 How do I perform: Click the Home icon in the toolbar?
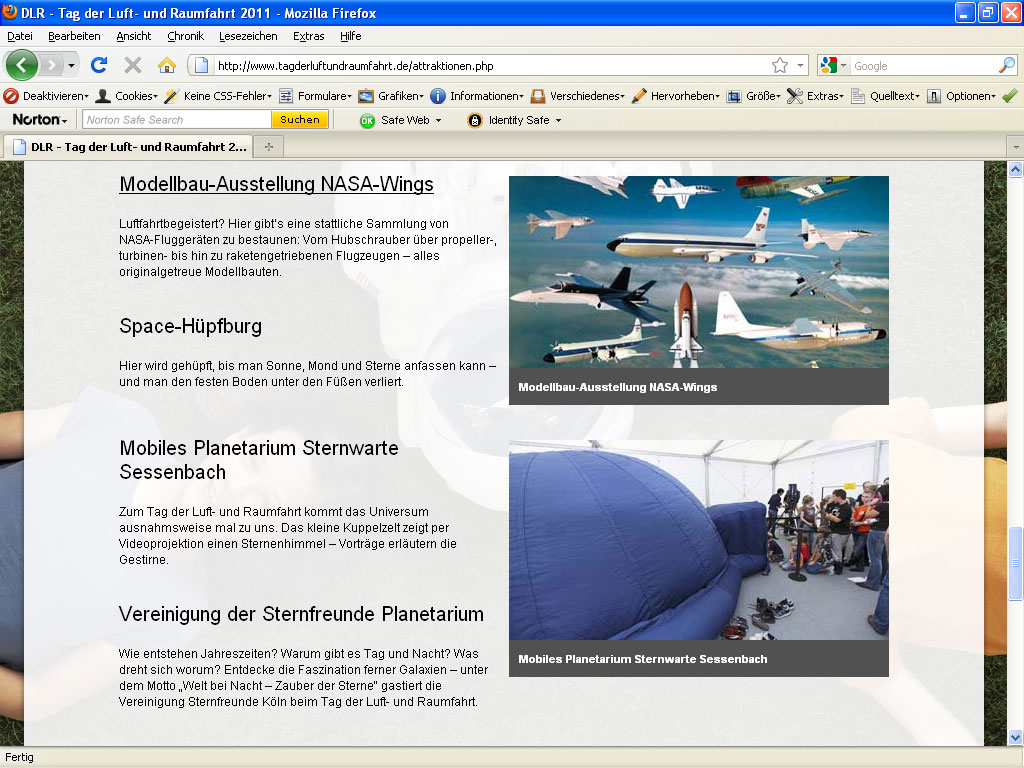tap(167, 65)
